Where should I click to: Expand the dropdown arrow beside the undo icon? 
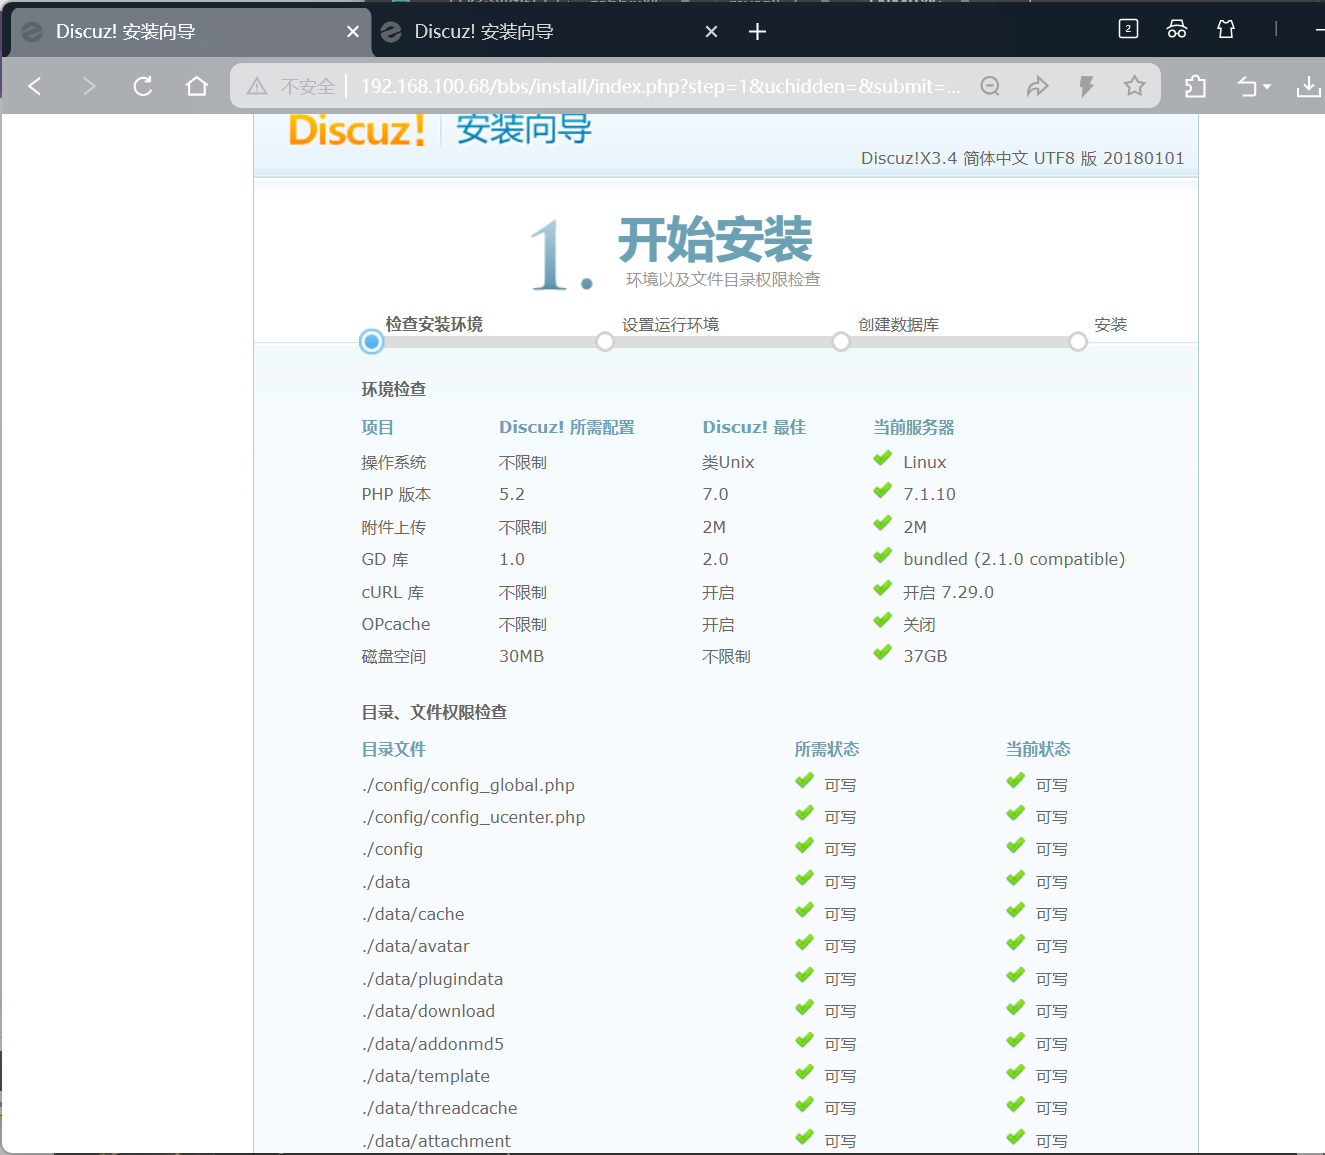(1267, 87)
